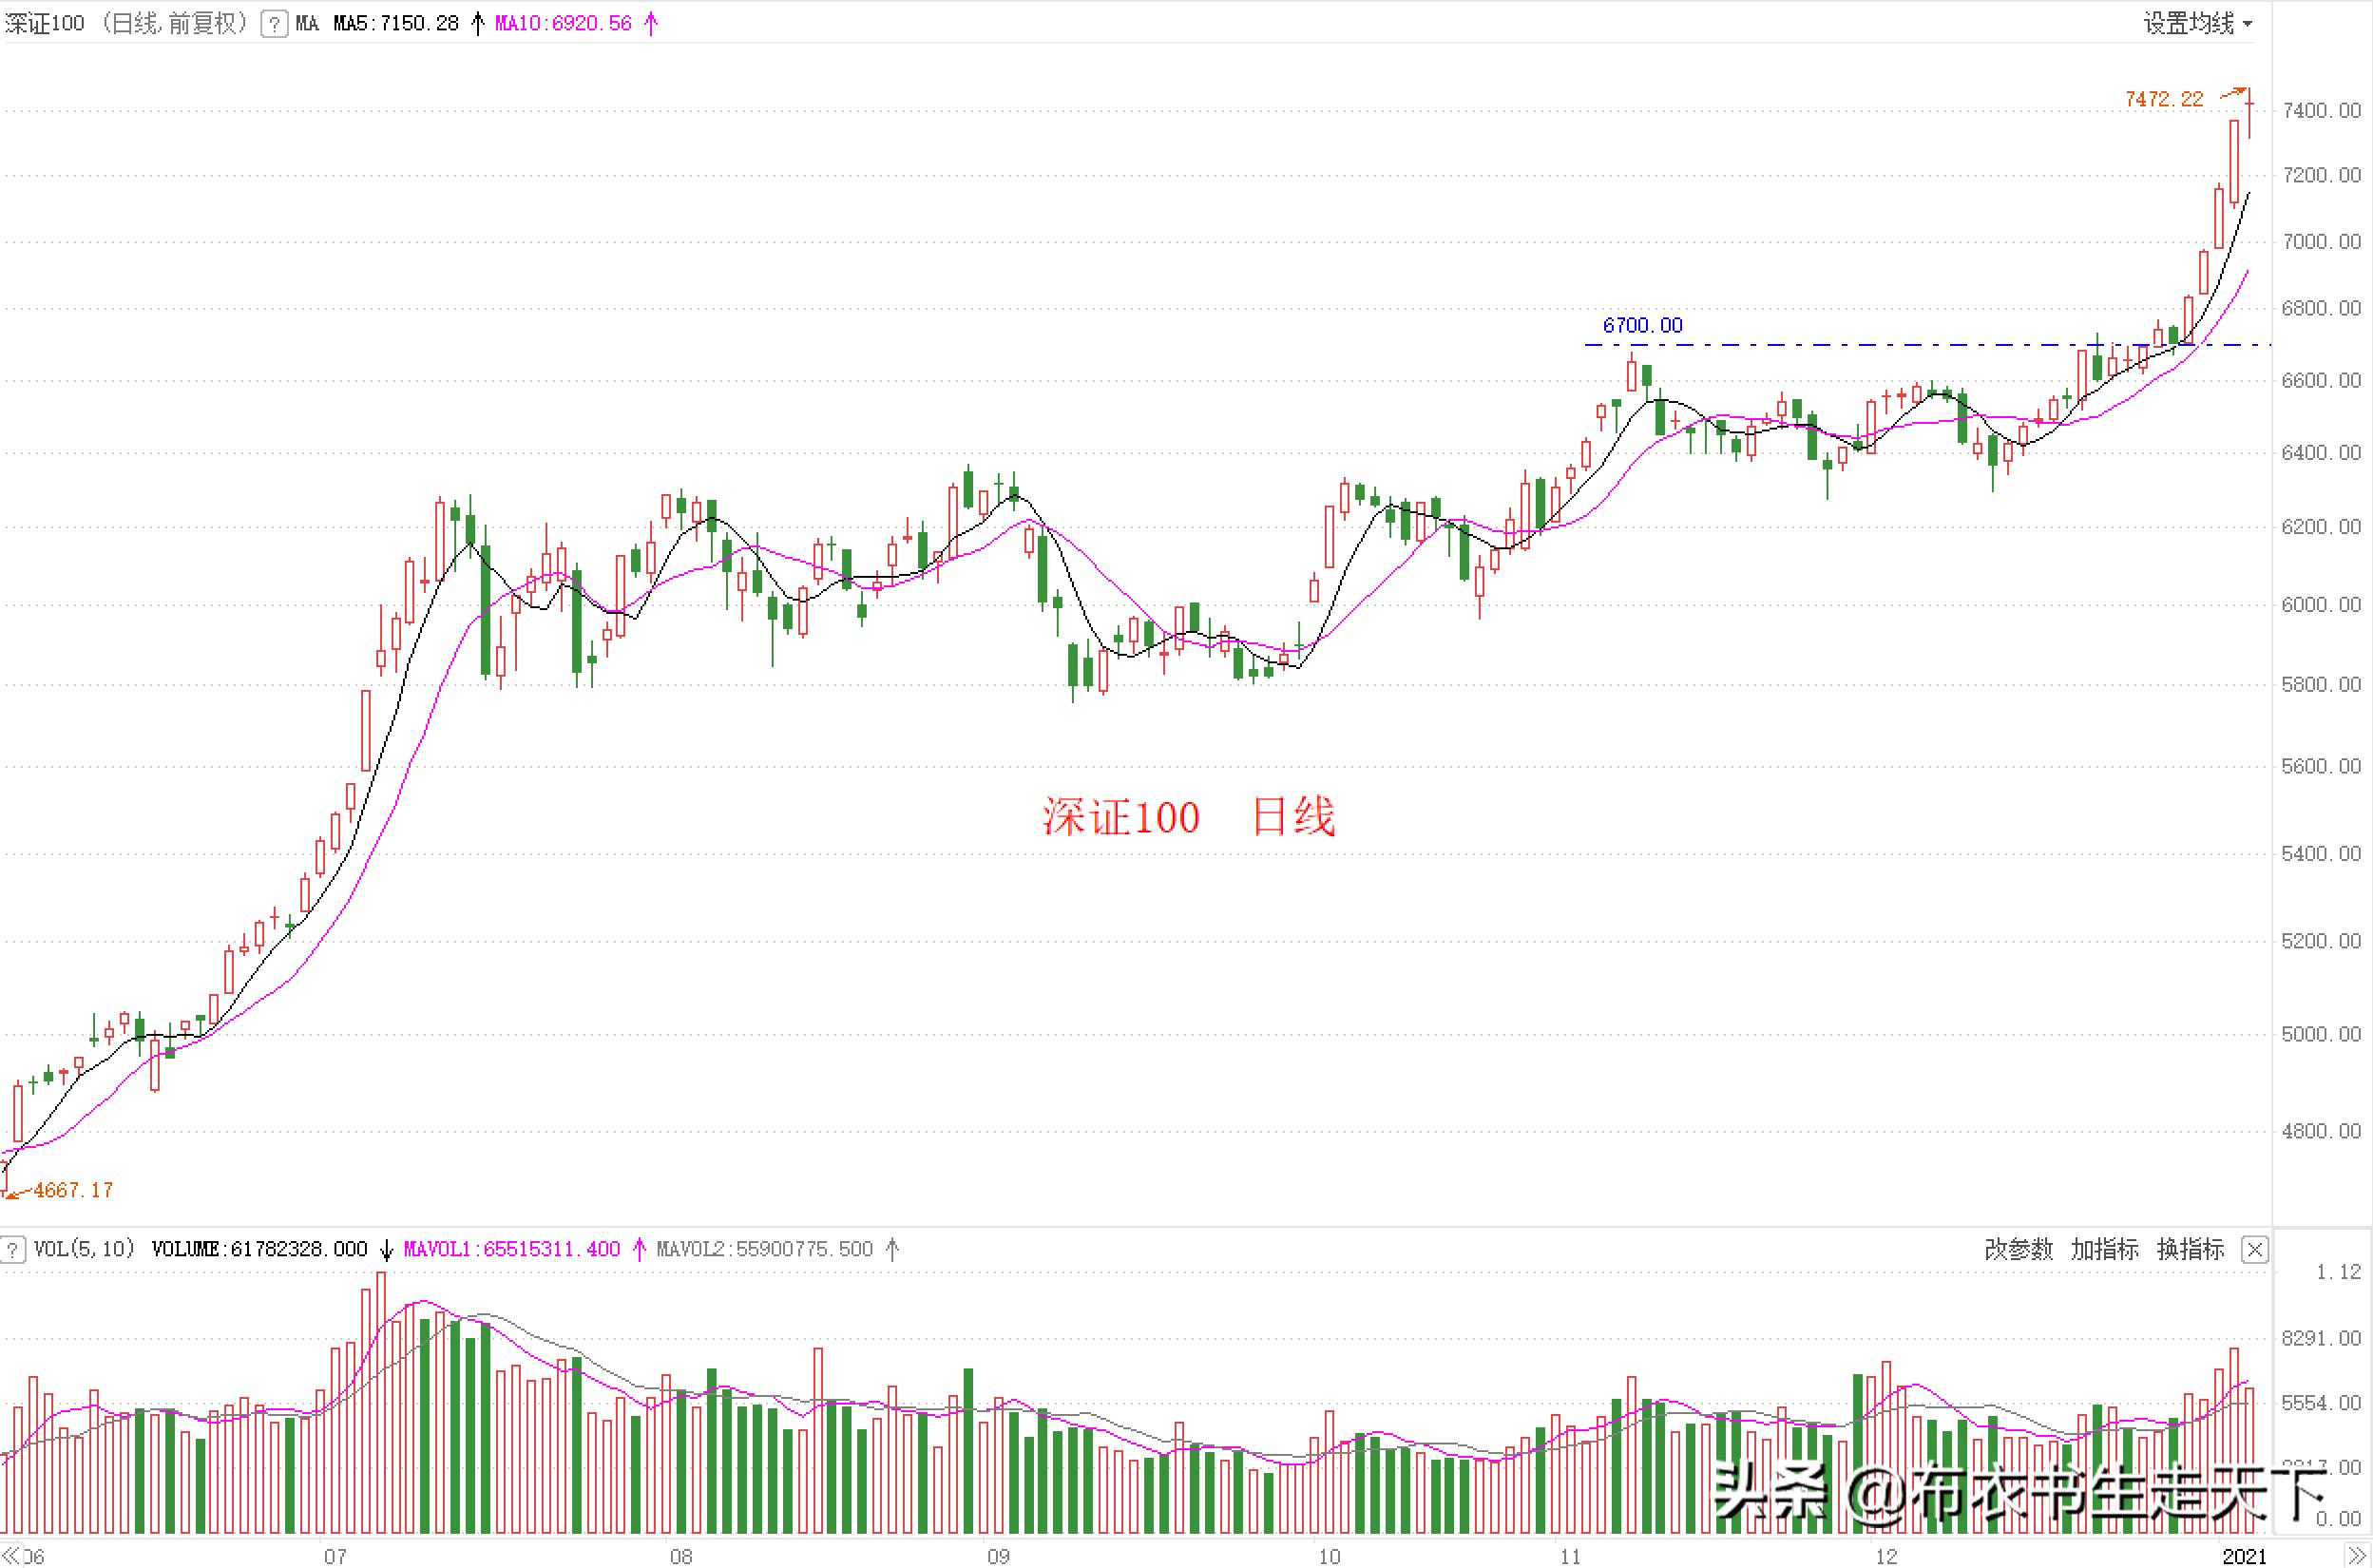Screen dimensions: 2373x1568
Task: Select the MA5:7150.28 label
Action: coord(396,24)
